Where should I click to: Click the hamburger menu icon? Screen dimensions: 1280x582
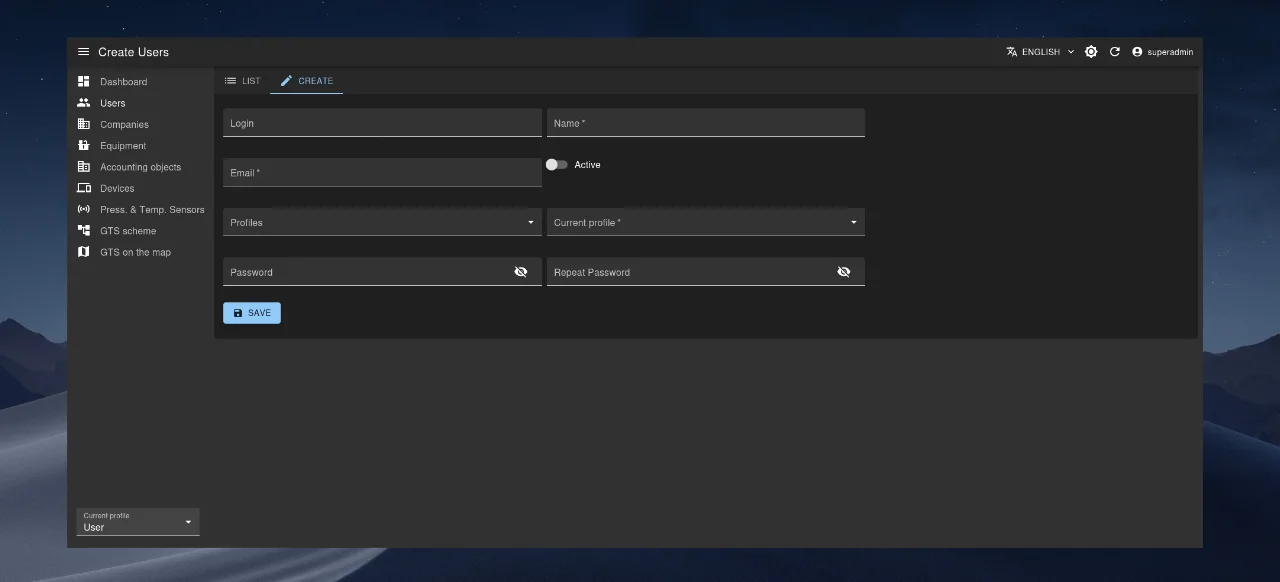(x=83, y=52)
